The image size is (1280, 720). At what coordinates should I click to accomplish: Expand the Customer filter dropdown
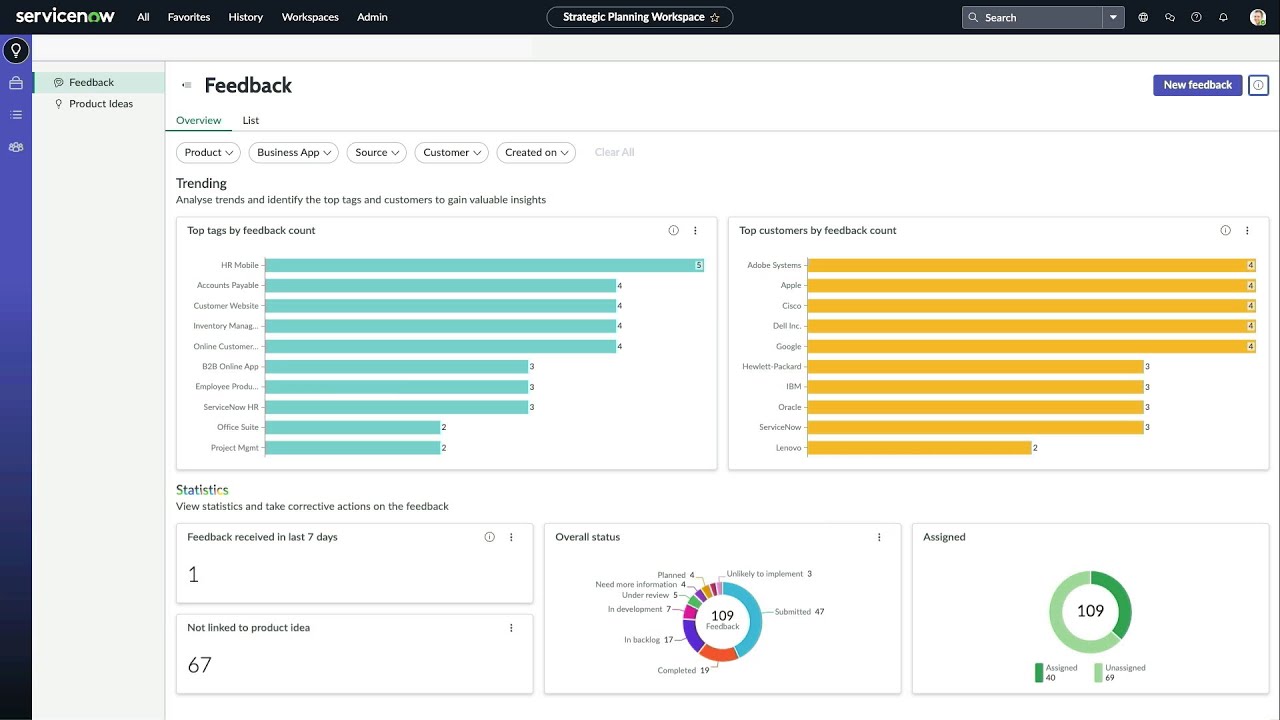click(451, 152)
